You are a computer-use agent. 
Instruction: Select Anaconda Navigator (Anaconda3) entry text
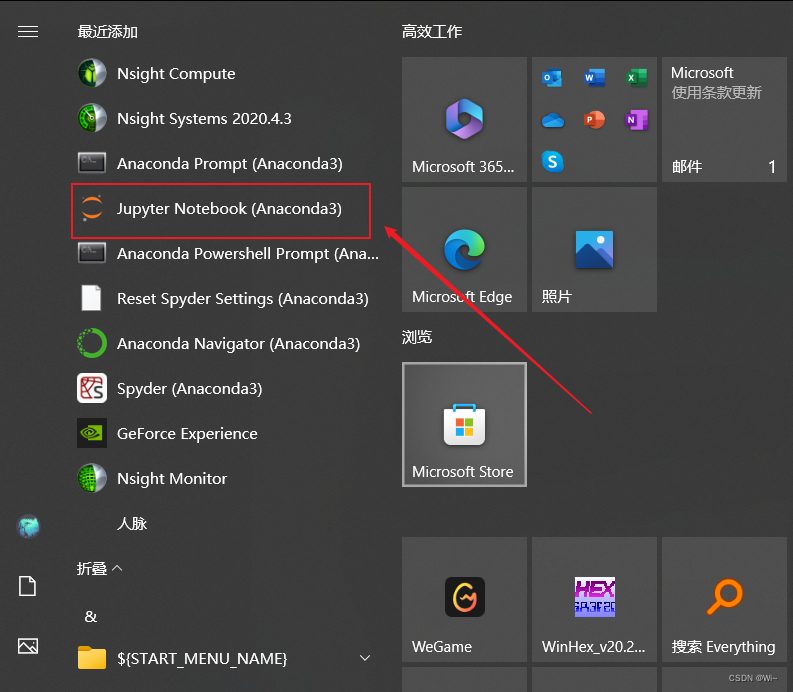click(239, 343)
